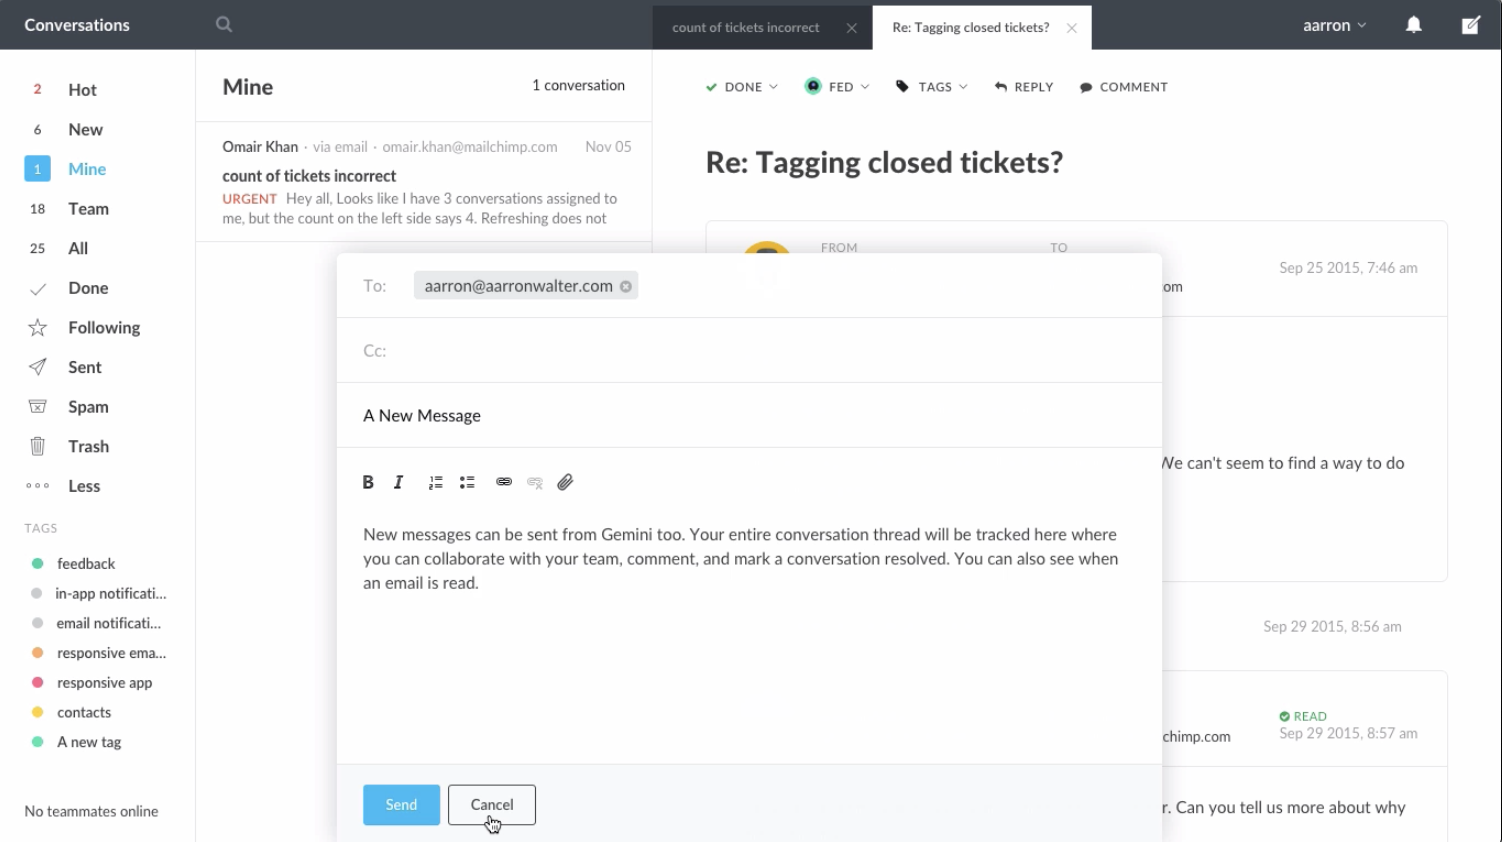This screenshot has height=842, width=1502.
Task: Click into the message body text
Action: 741,559
